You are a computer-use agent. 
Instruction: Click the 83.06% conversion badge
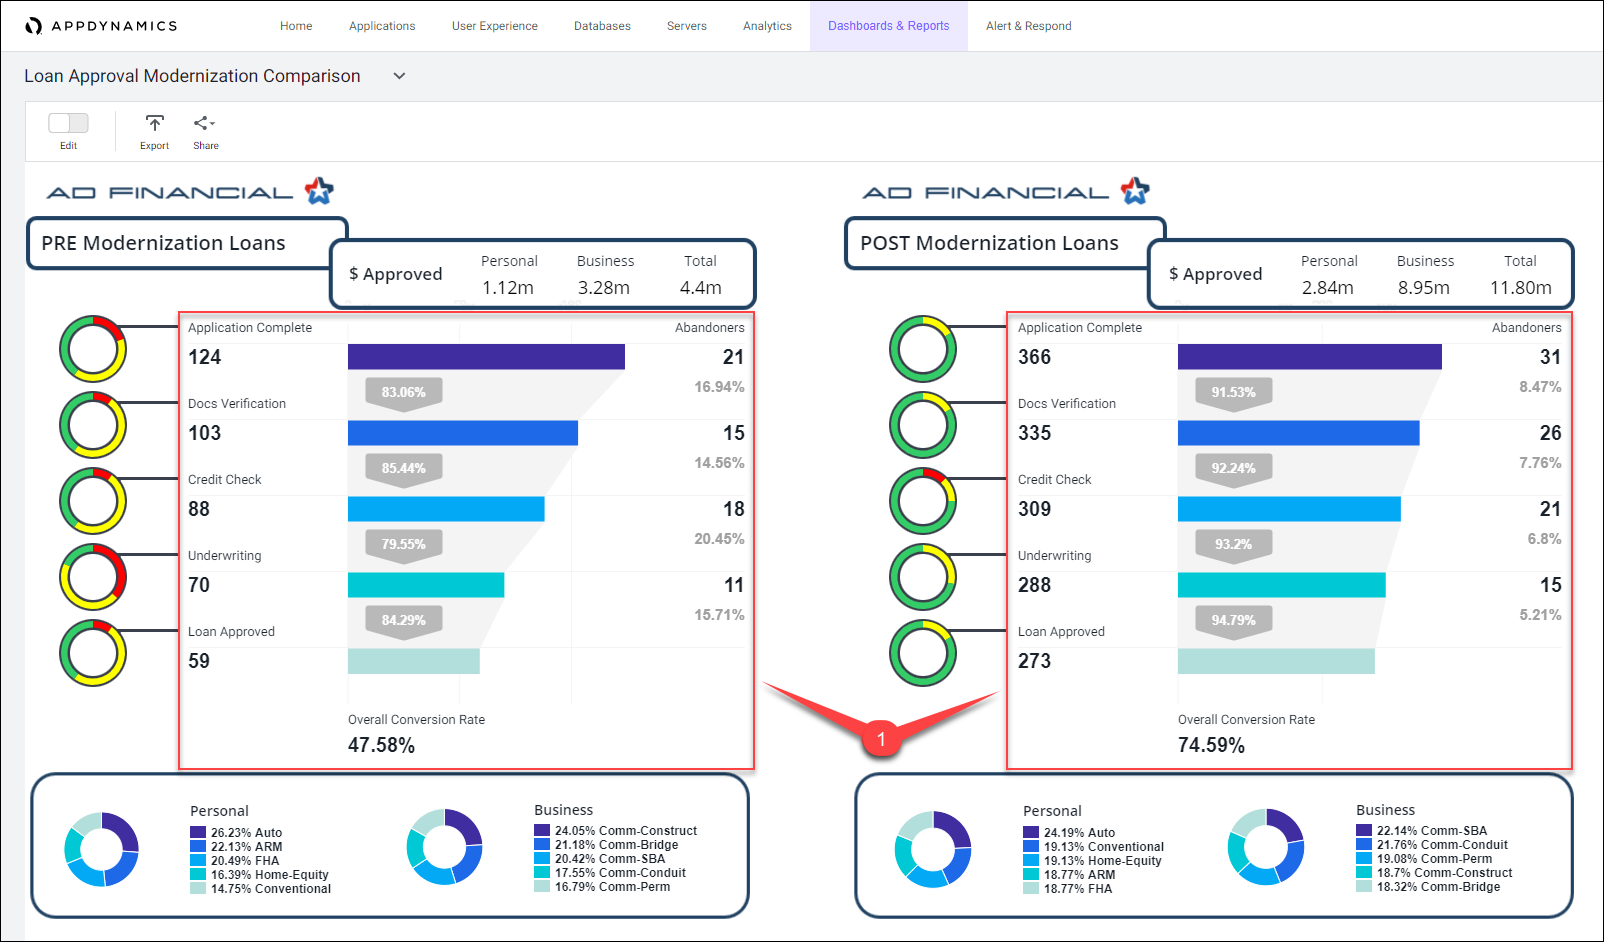pos(403,392)
